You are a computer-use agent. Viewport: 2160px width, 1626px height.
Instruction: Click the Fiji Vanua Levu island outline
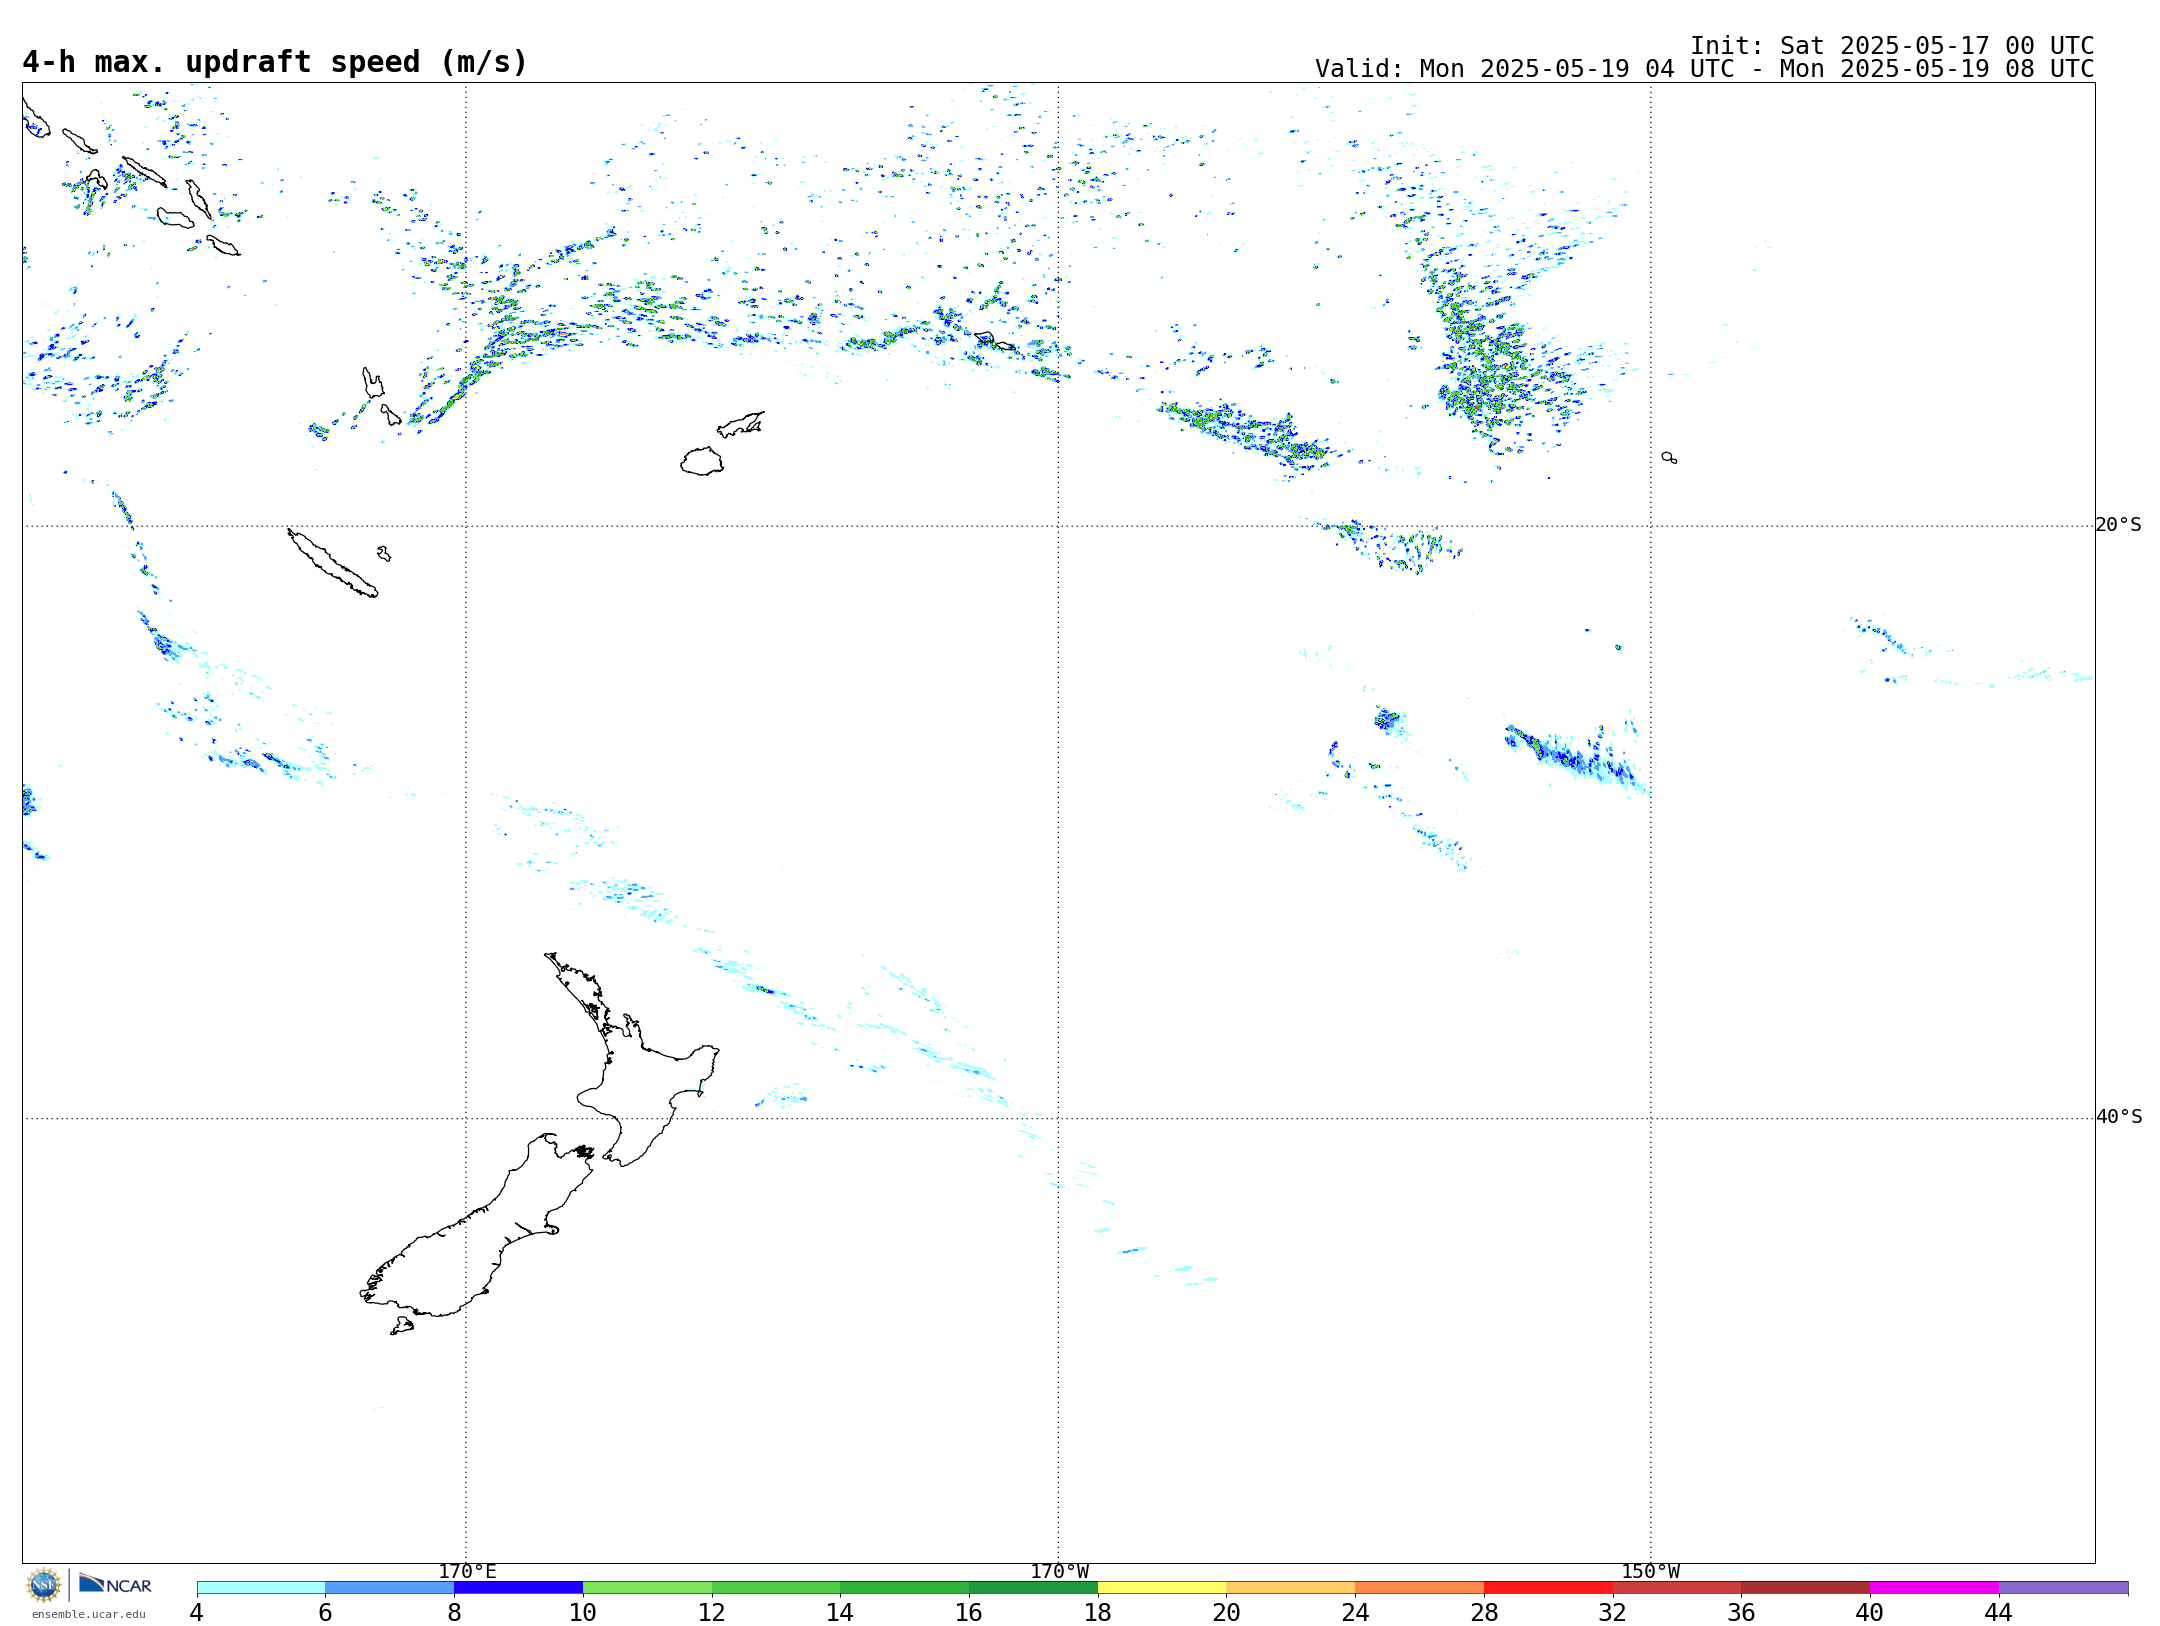point(741,425)
